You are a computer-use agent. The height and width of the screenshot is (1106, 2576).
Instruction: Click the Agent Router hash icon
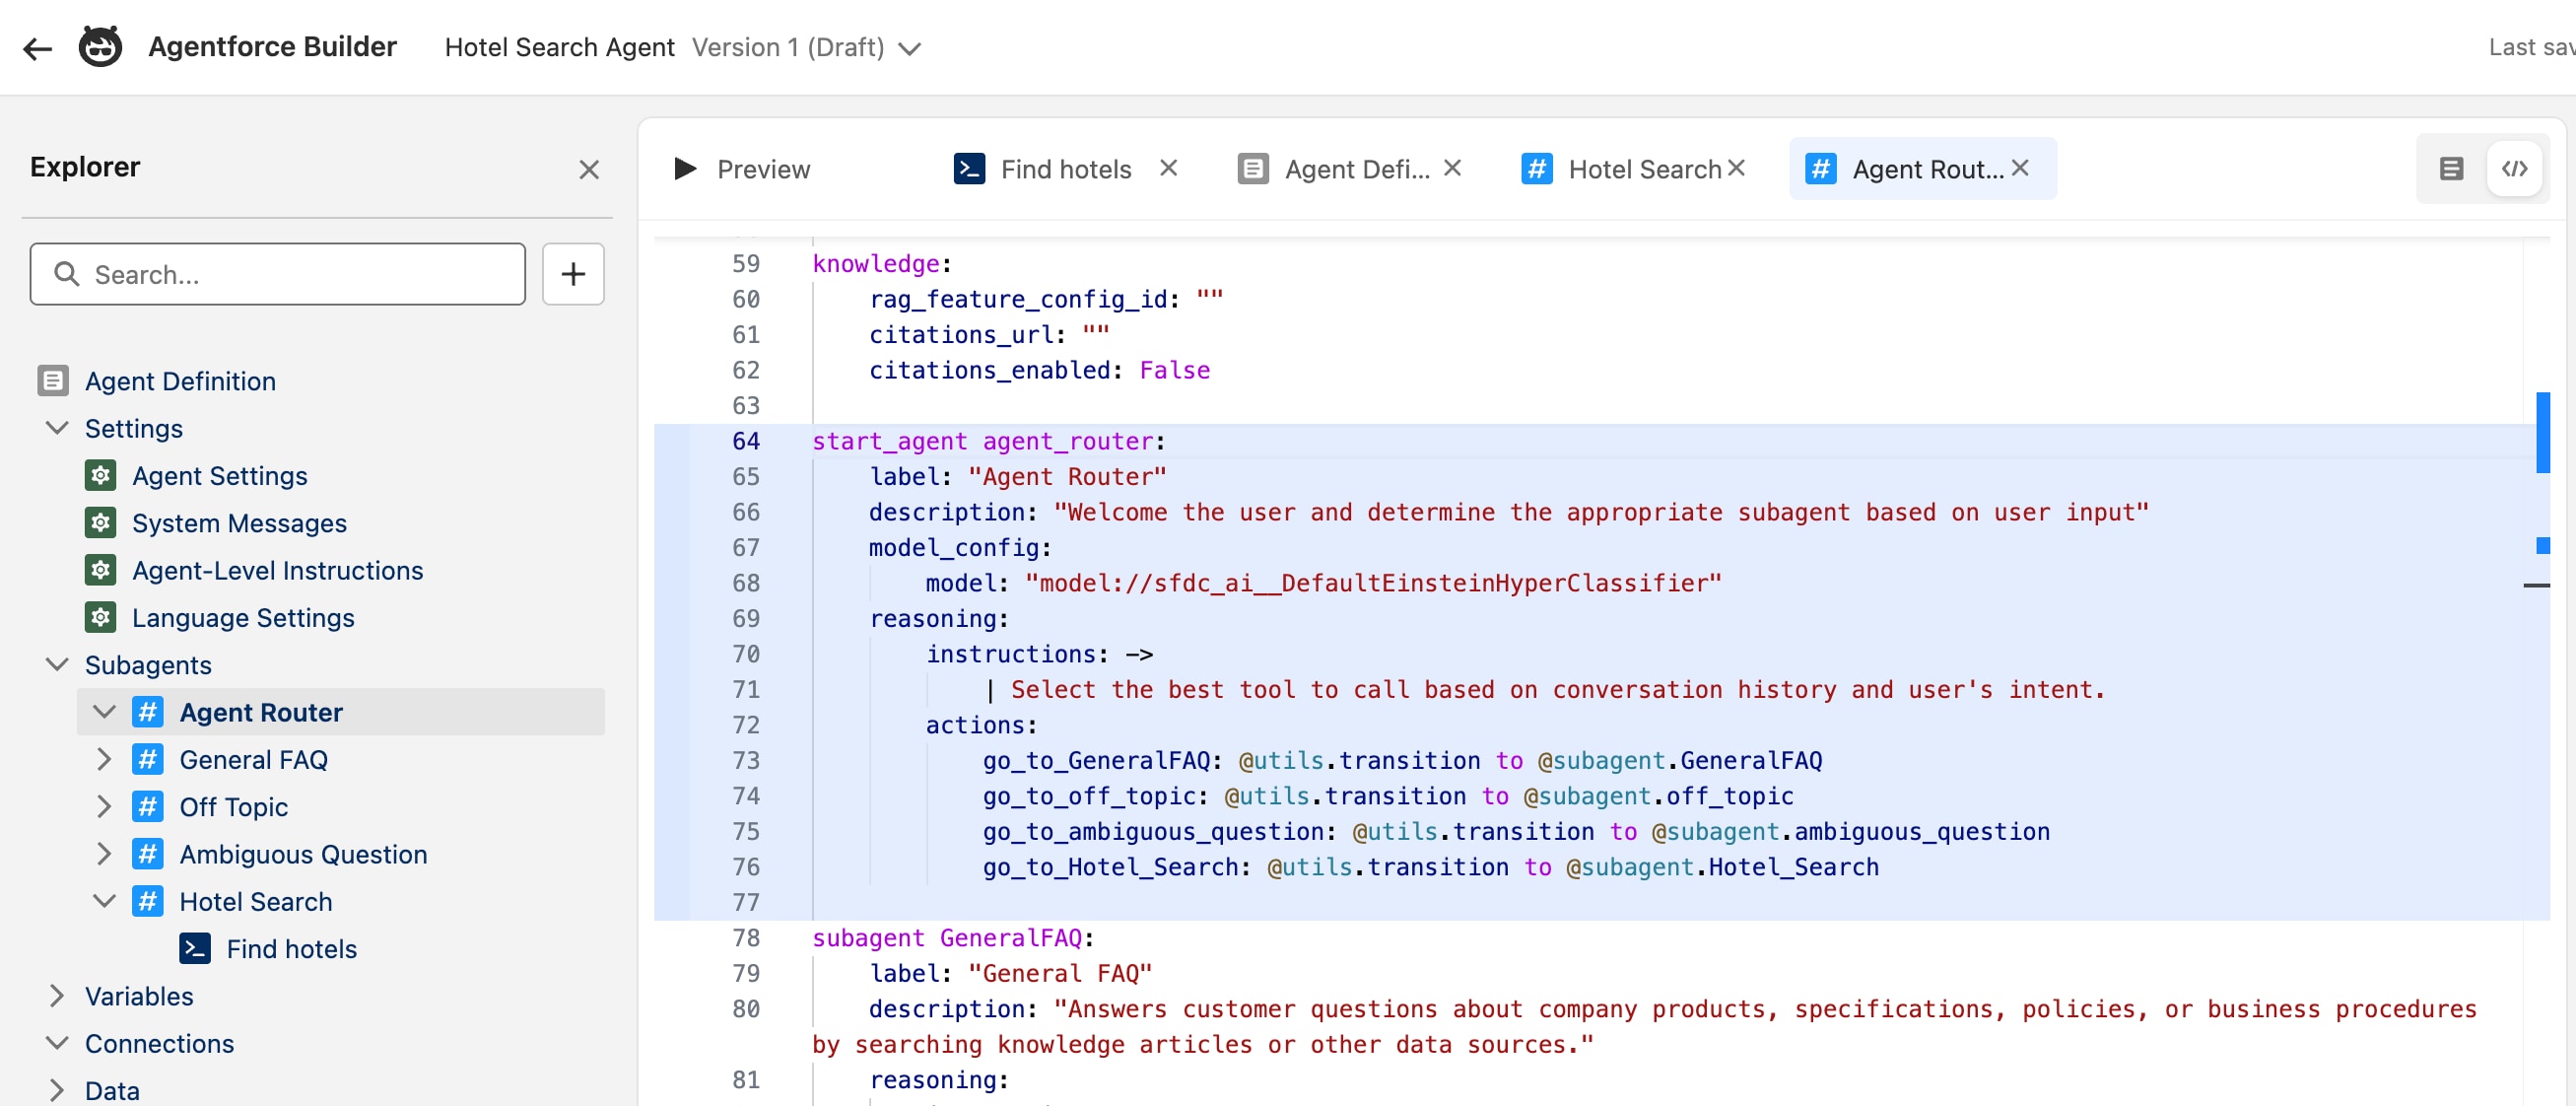148,712
